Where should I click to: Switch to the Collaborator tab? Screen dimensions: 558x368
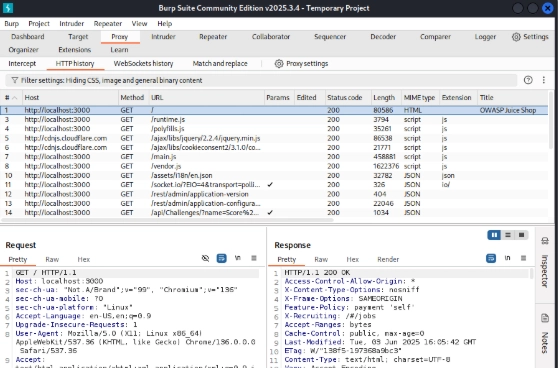point(271,37)
